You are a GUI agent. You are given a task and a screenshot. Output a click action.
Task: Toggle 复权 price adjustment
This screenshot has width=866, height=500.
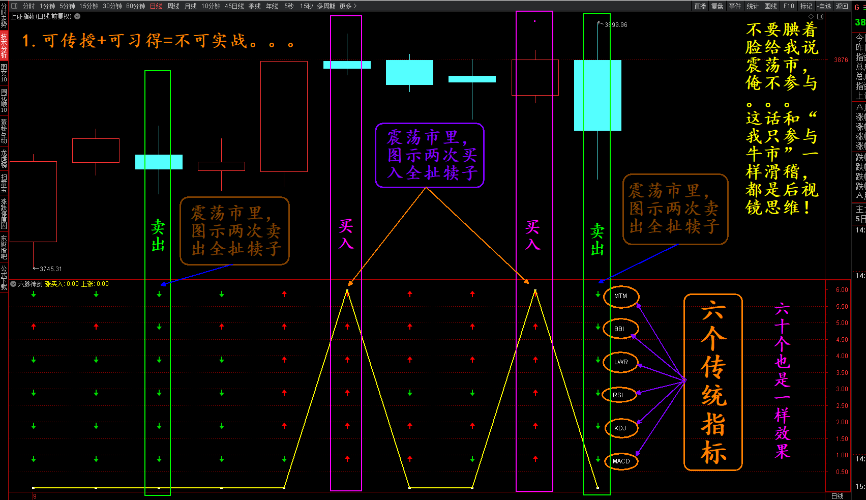pyautogui.click(x=700, y=6)
